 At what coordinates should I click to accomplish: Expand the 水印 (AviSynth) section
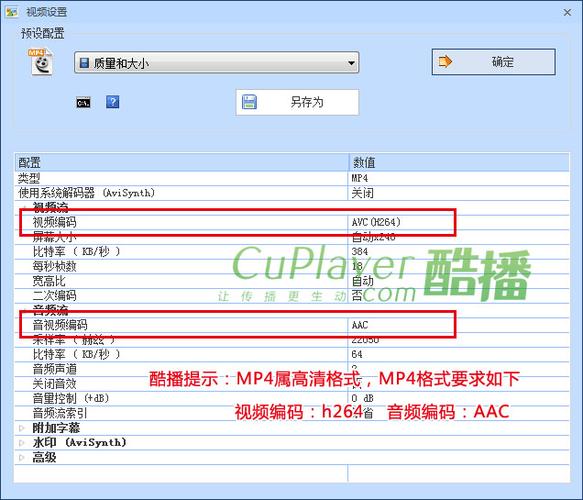[x=22, y=443]
